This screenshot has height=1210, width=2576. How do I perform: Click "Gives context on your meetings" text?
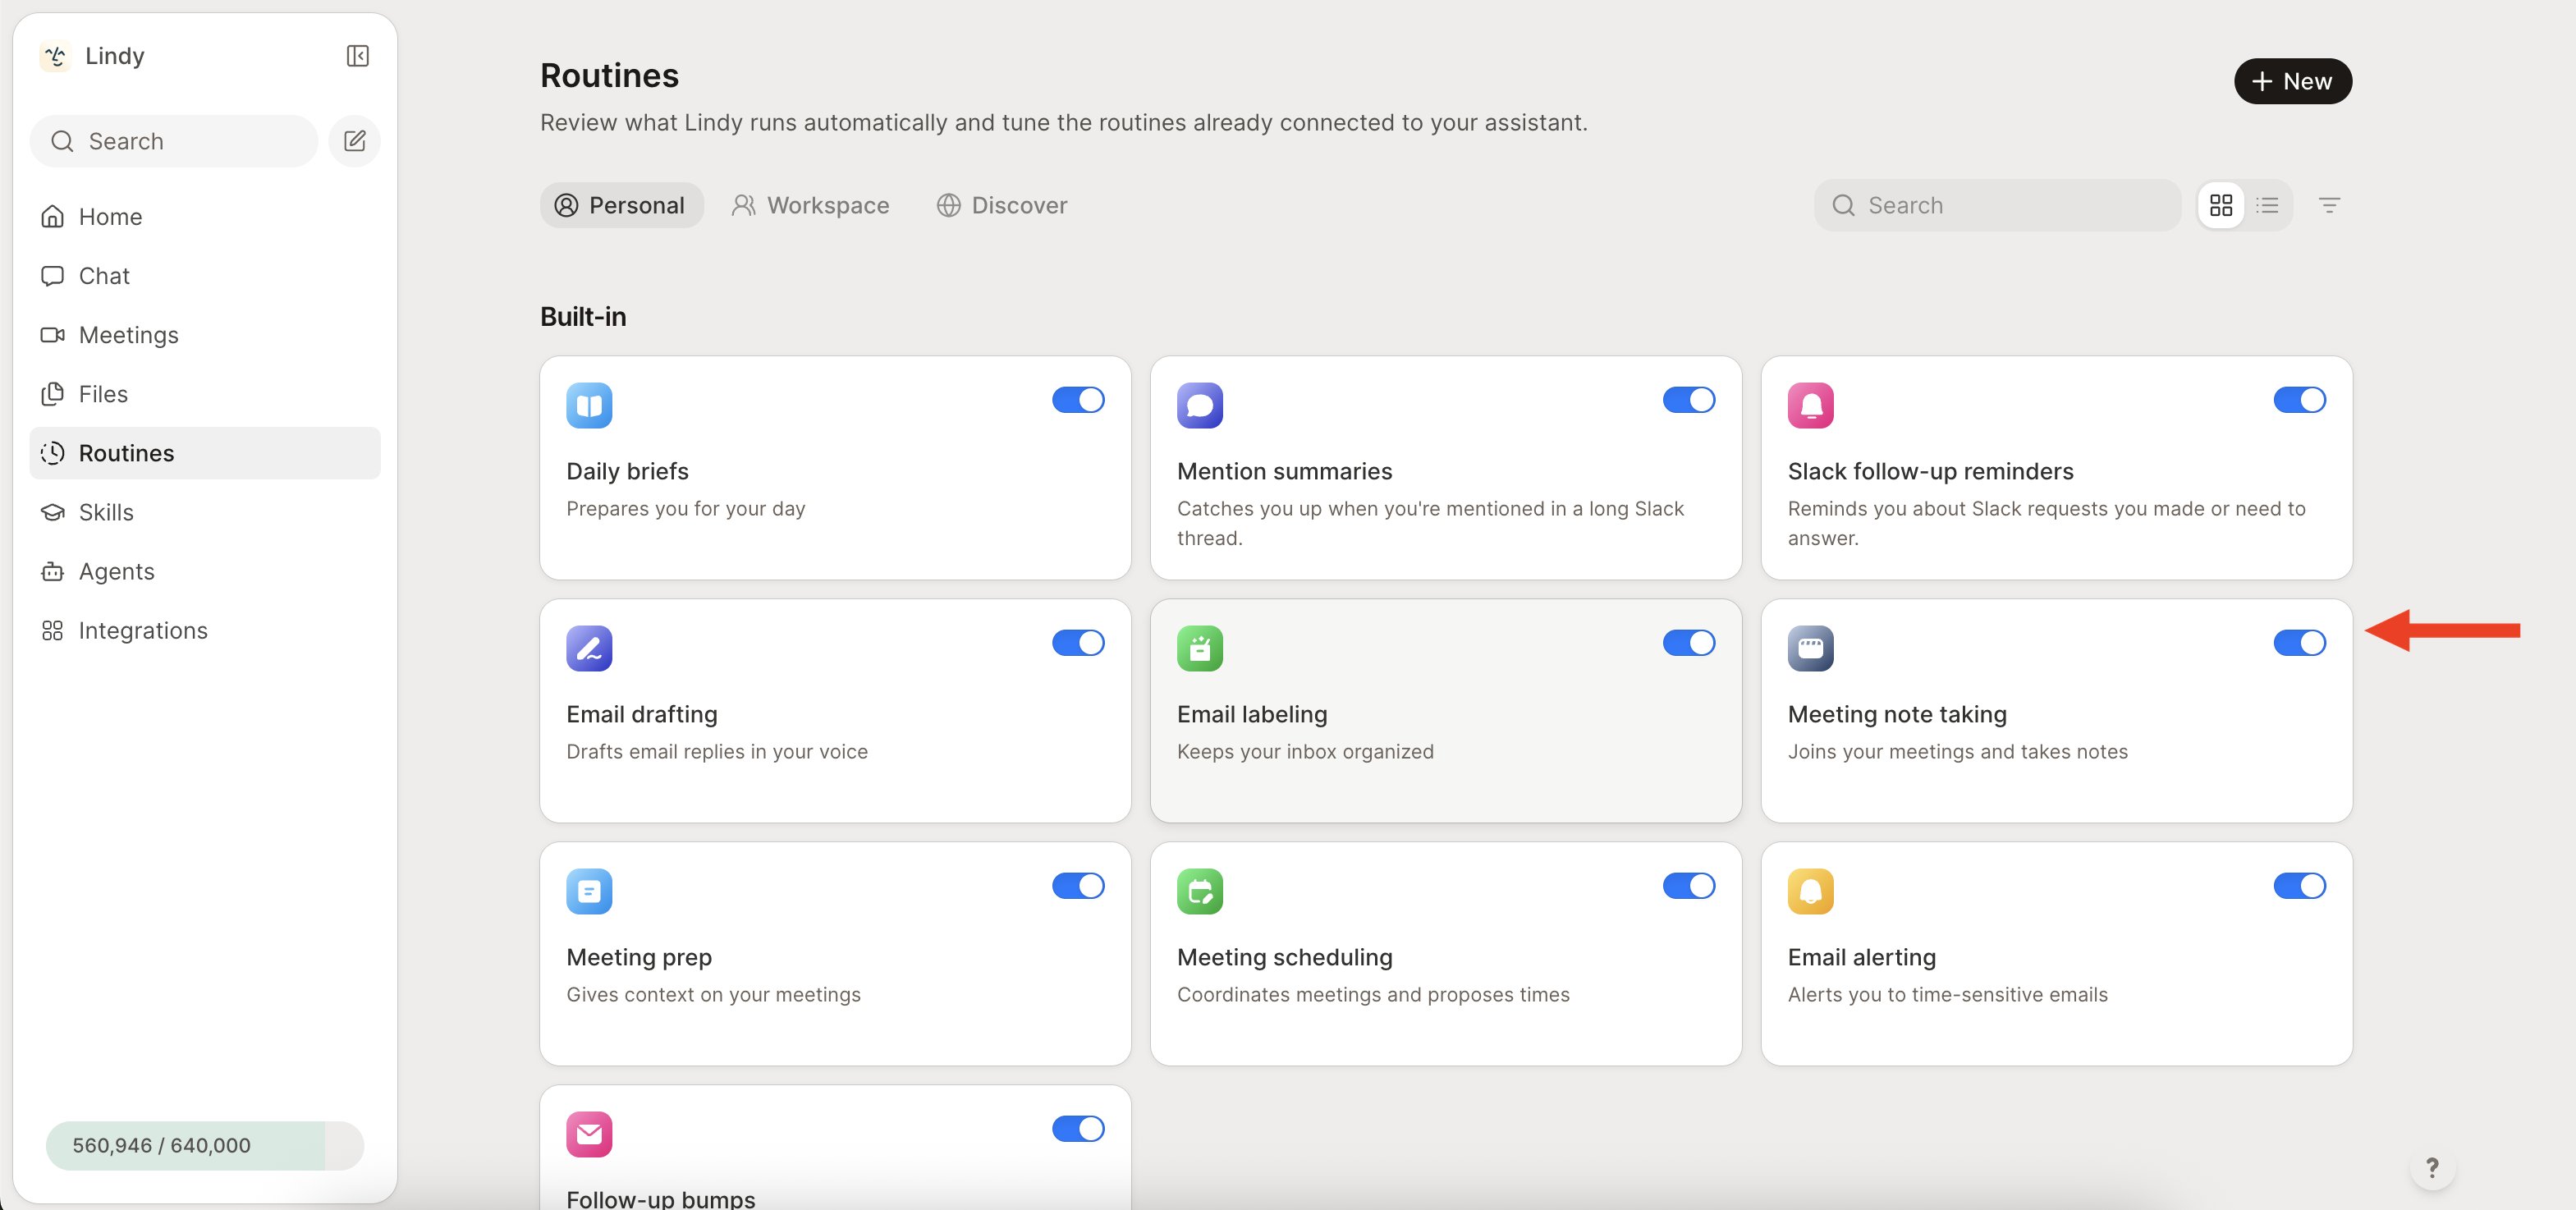pyautogui.click(x=713, y=994)
